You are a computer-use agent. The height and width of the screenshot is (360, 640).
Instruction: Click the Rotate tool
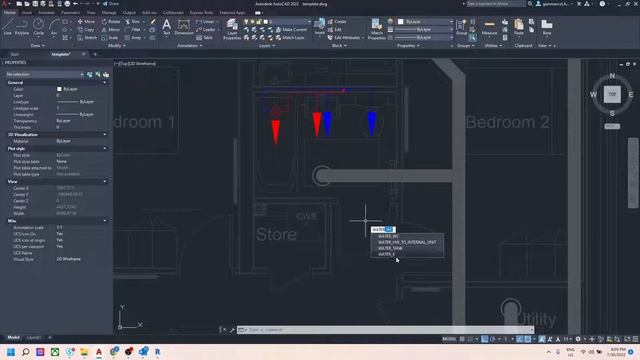pyautogui.click(x=111, y=22)
